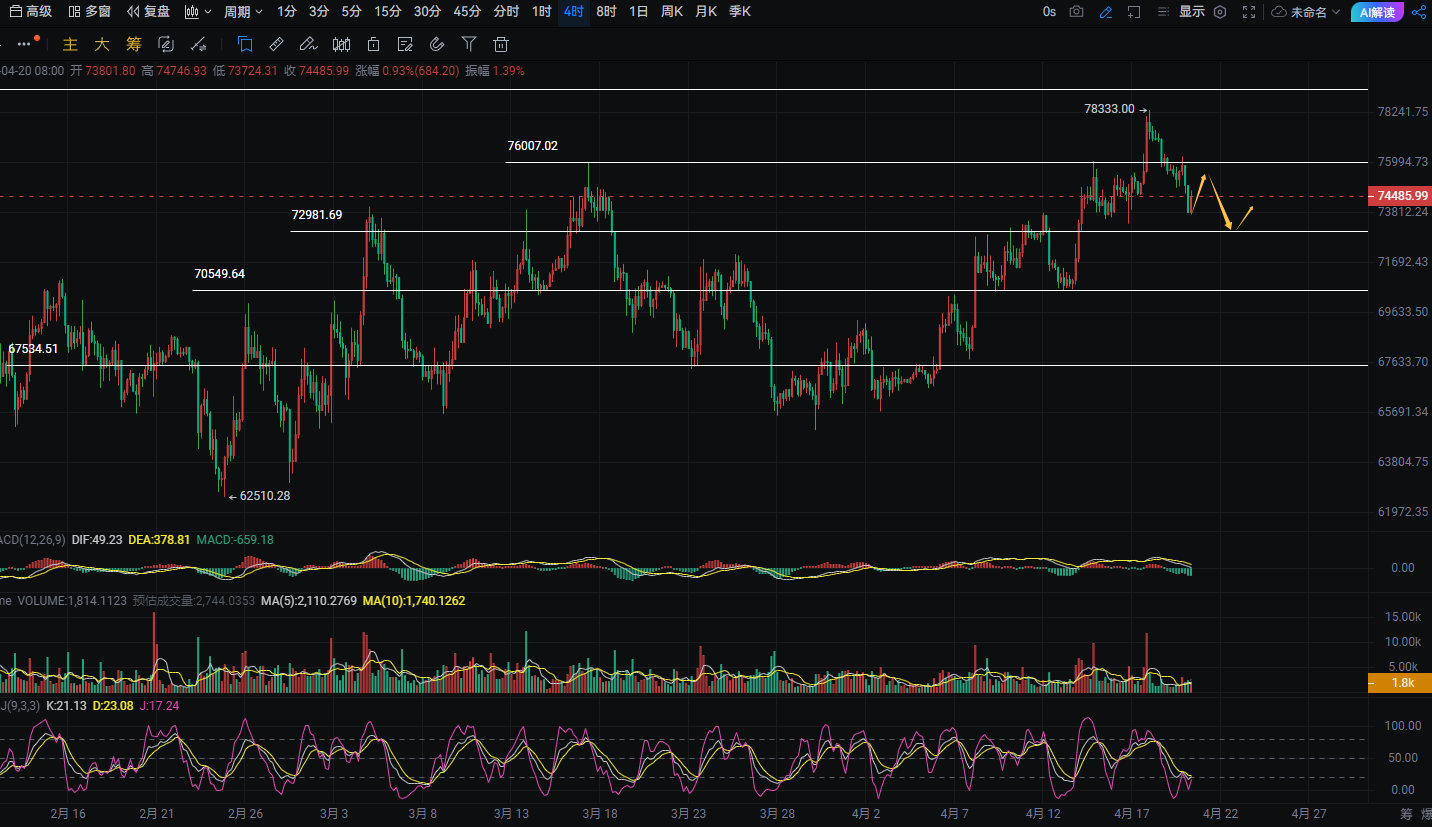Click the blue pencil drawing icon
This screenshot has width=1432, height=827.
tap(1105, 12)
